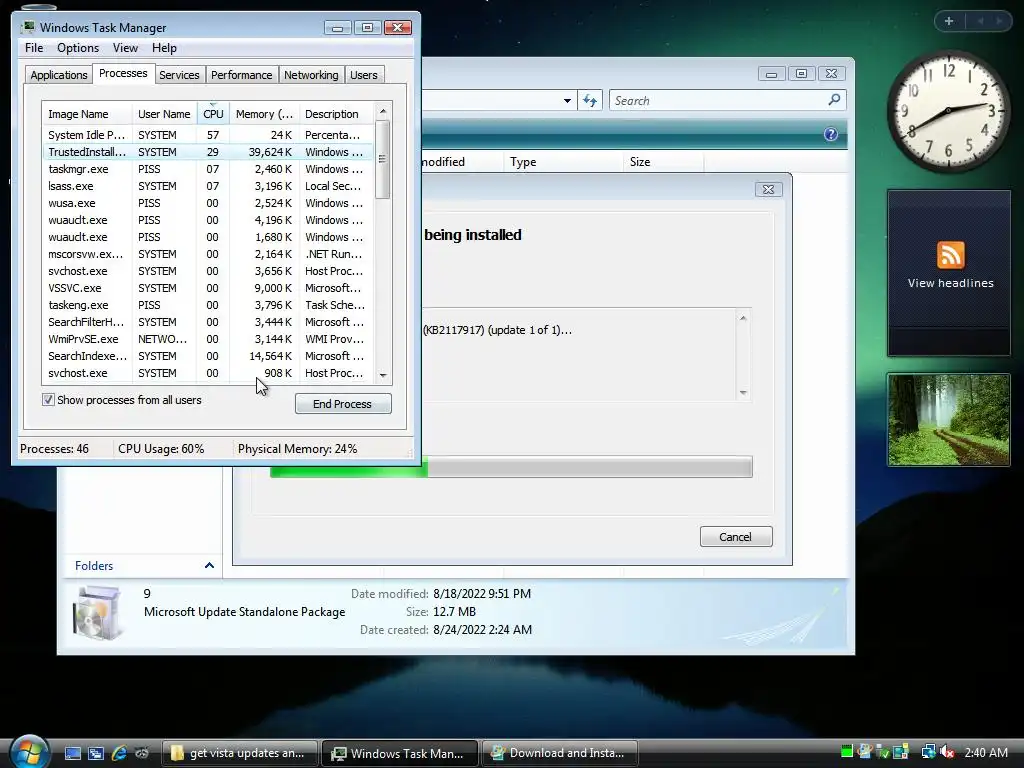Cancel the update installation
This screenshot has width=1024, height=768.
point(736,536)
